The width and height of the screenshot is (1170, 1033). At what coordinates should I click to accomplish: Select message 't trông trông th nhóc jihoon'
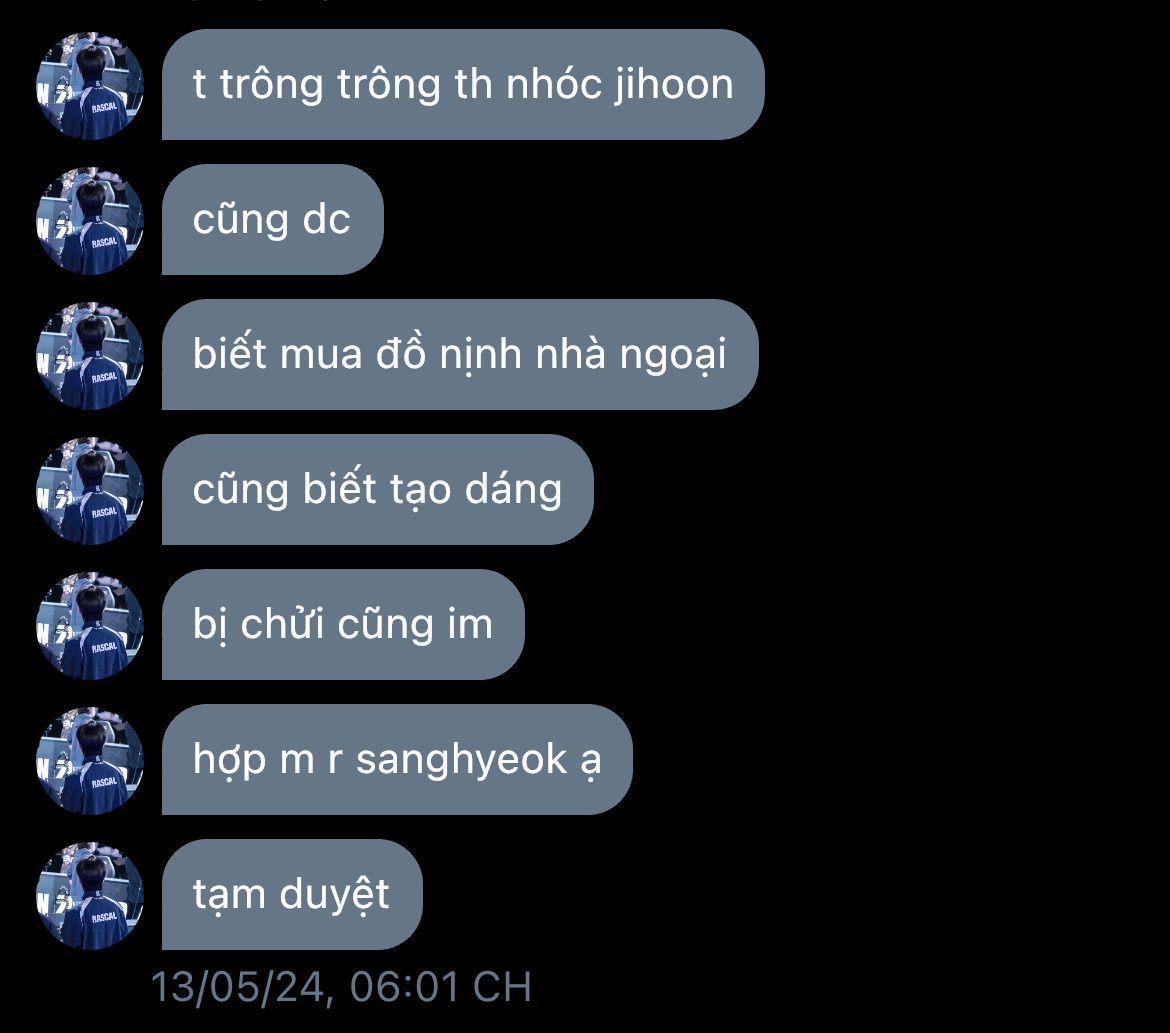pos(463,84)
